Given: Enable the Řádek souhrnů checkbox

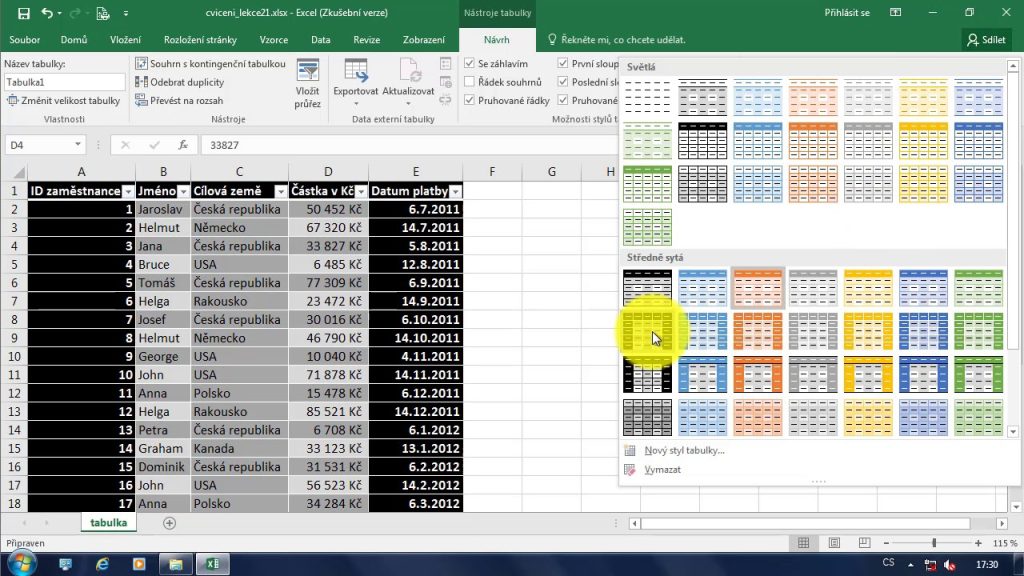Looking at the screenshot, I should pyautogui.click(x=469, y=81).
